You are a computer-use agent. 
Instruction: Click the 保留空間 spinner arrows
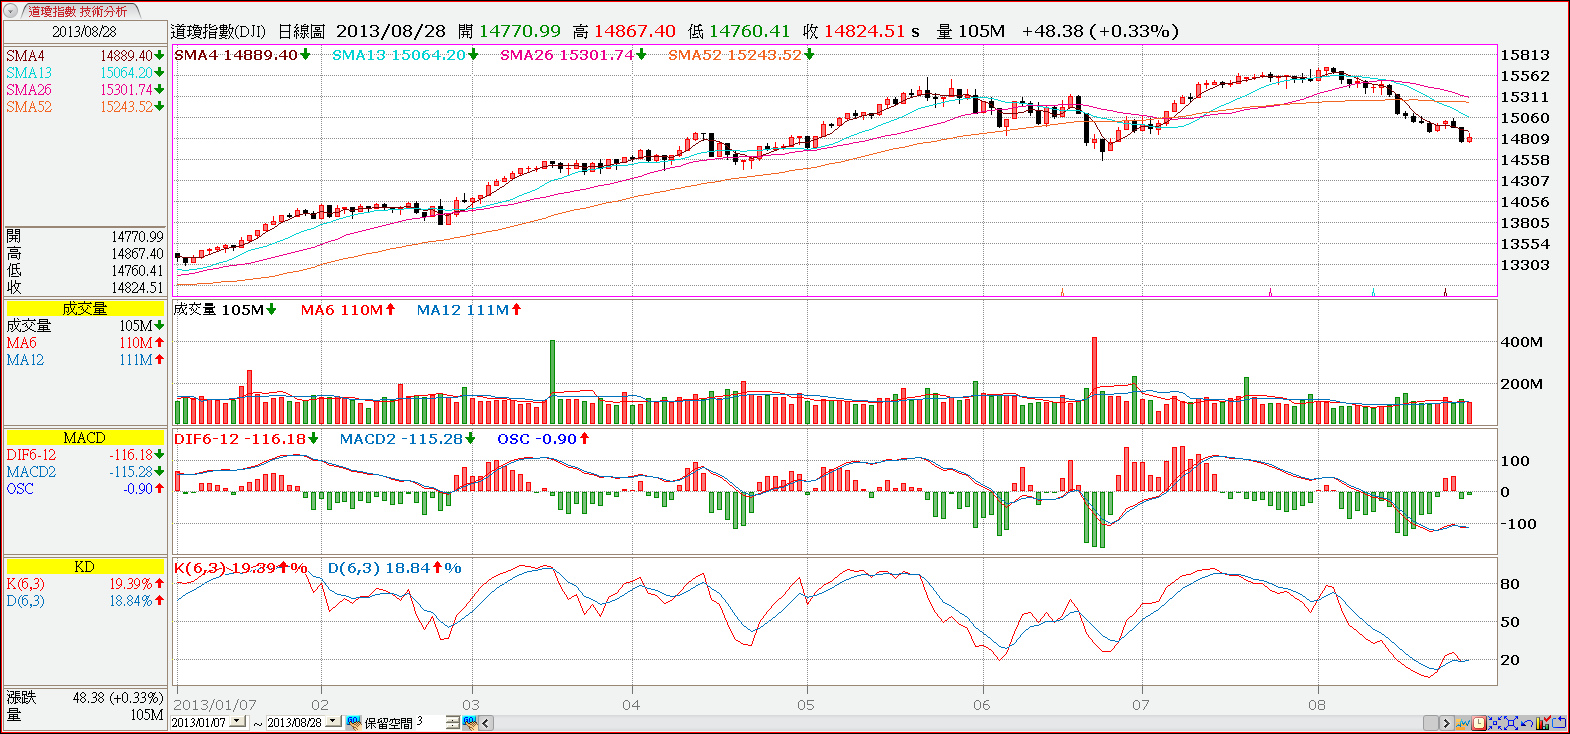(x=453, y=722)
